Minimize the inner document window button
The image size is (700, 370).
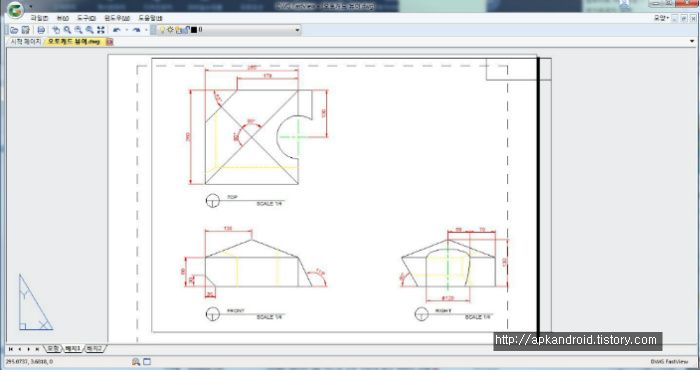click(x=675, y=18)
